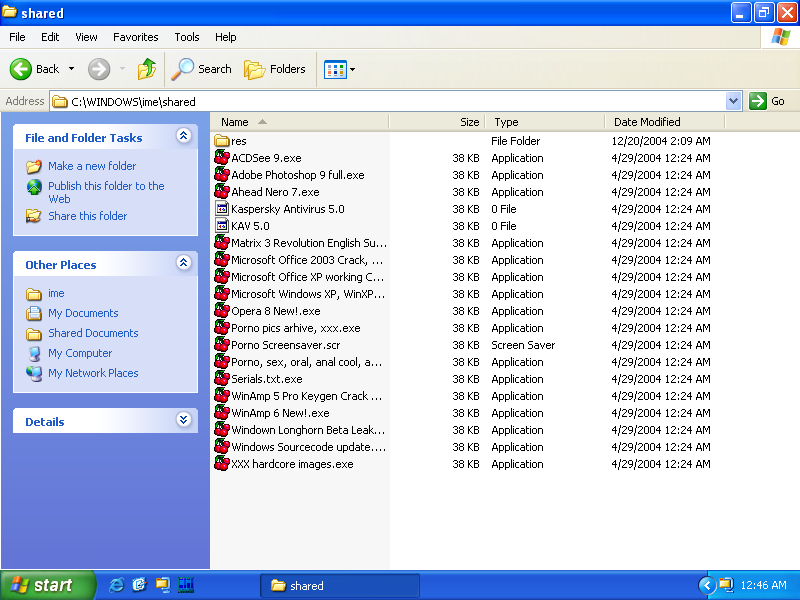Select Kaspersky Antivirus 5.0 file icon
The height and width of the screenshot is (600, 800).
[x=222, y=208]
